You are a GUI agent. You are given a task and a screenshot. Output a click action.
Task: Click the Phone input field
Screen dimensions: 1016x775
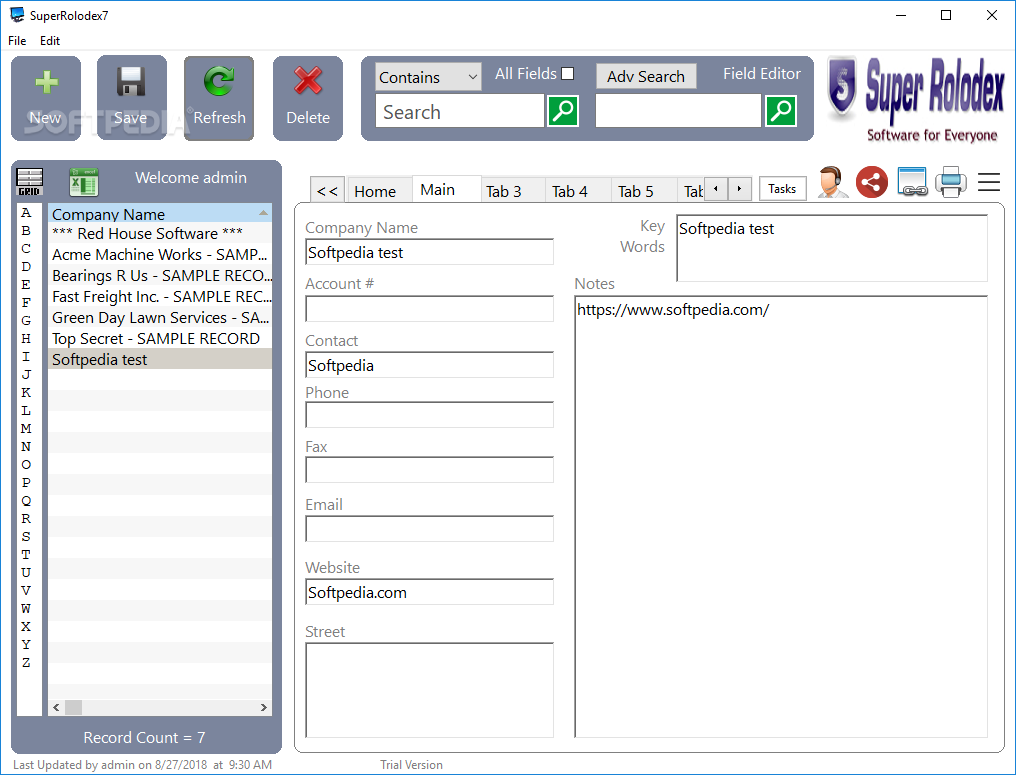click(430, 415)
